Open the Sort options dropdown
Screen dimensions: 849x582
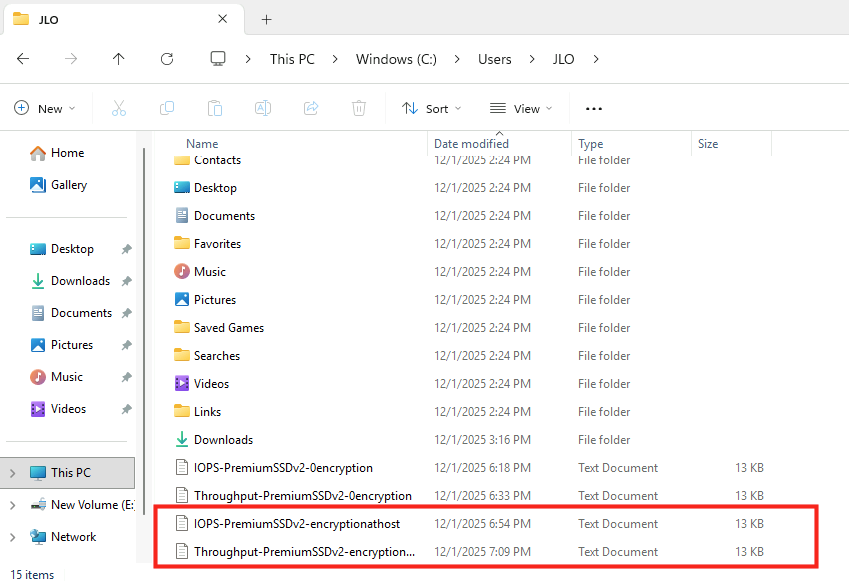pos(432,108)
